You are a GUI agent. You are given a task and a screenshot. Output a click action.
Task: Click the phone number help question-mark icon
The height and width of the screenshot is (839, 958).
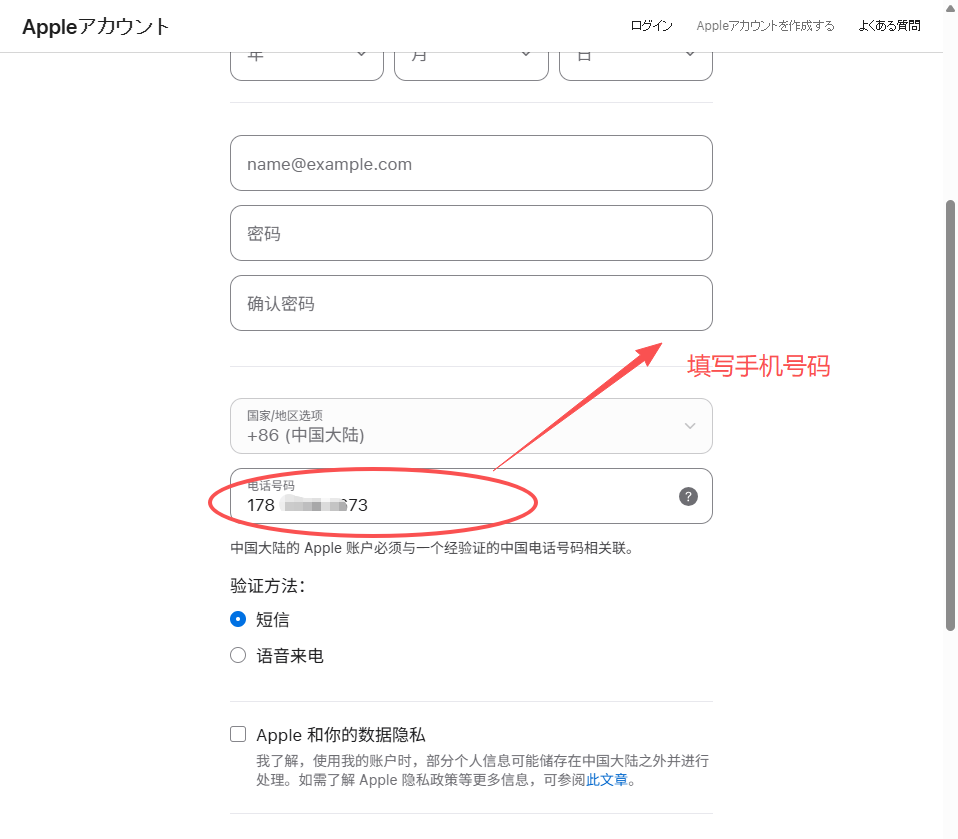point(688,496)
